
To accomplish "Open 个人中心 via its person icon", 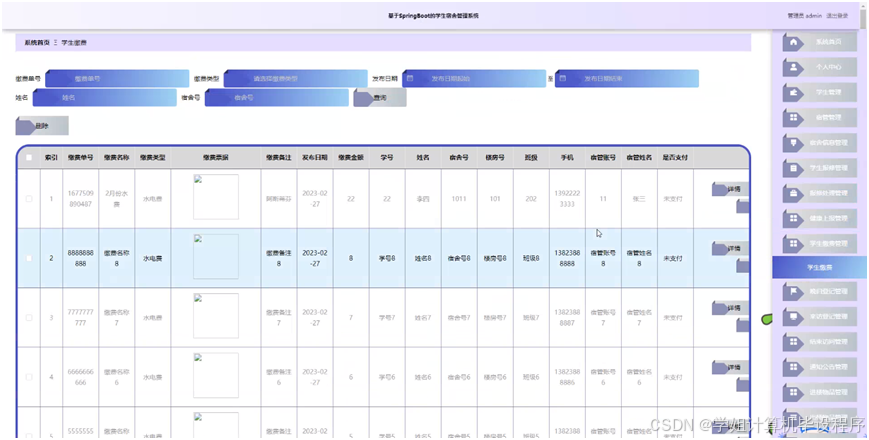I will pyautogui.click(x=794, y=67).
